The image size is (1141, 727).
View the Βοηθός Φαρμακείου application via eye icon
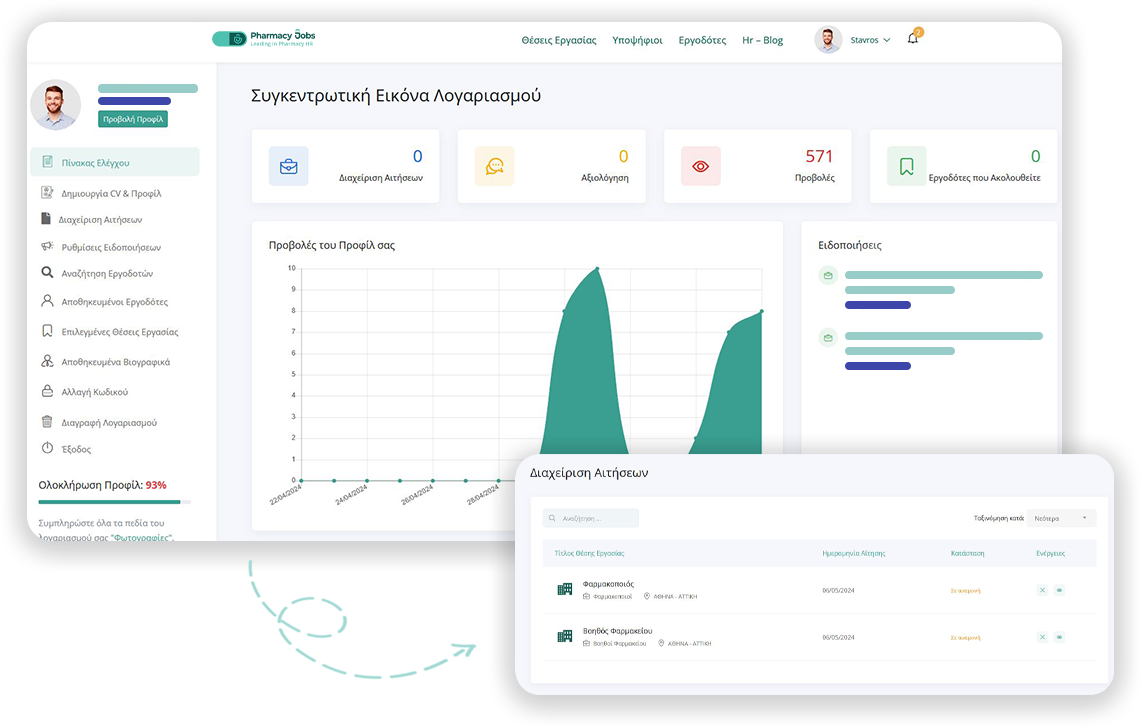pos(1059,636)
